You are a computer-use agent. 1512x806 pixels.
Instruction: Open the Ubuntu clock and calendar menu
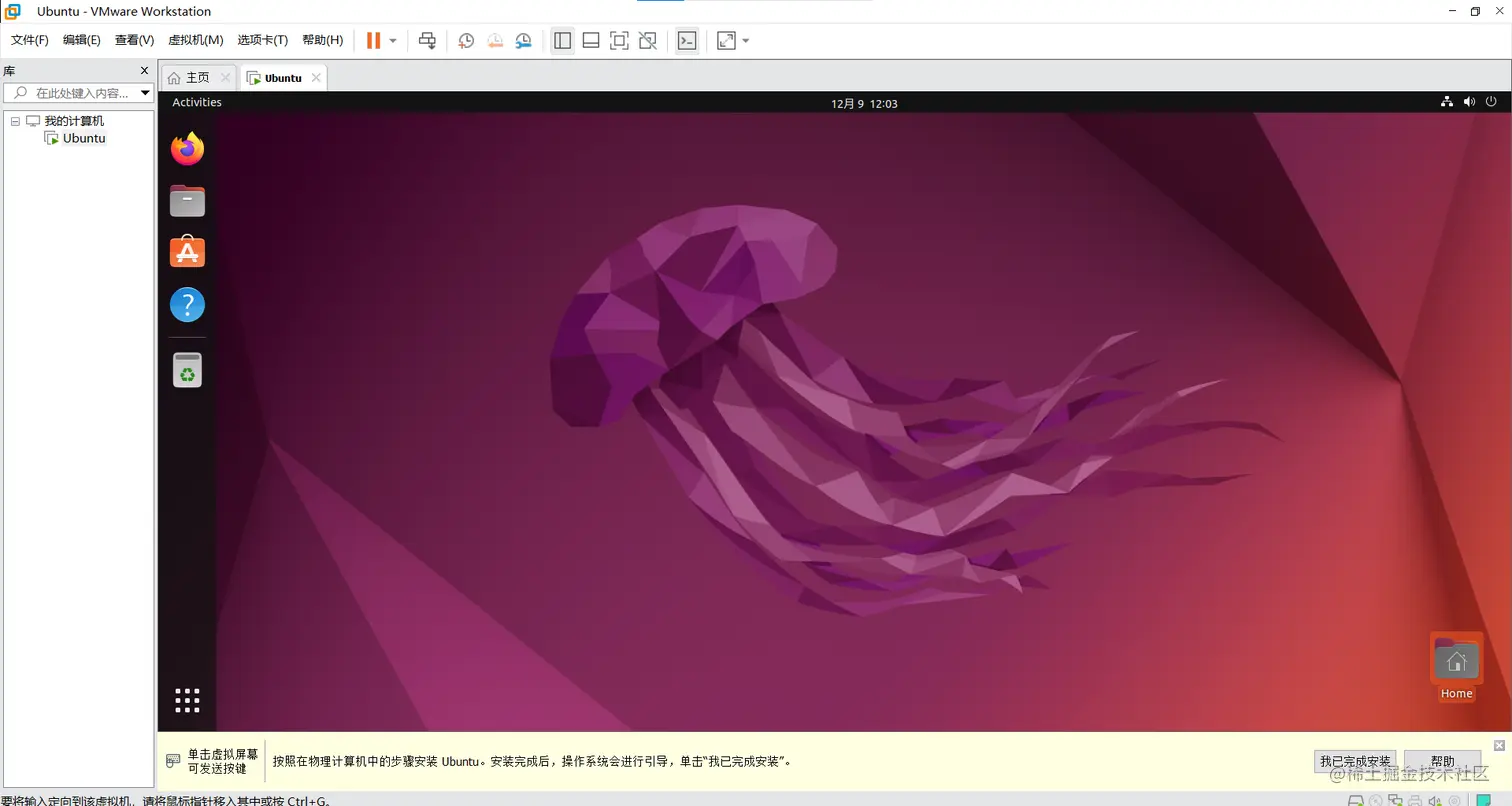click(x=864, y=103)
